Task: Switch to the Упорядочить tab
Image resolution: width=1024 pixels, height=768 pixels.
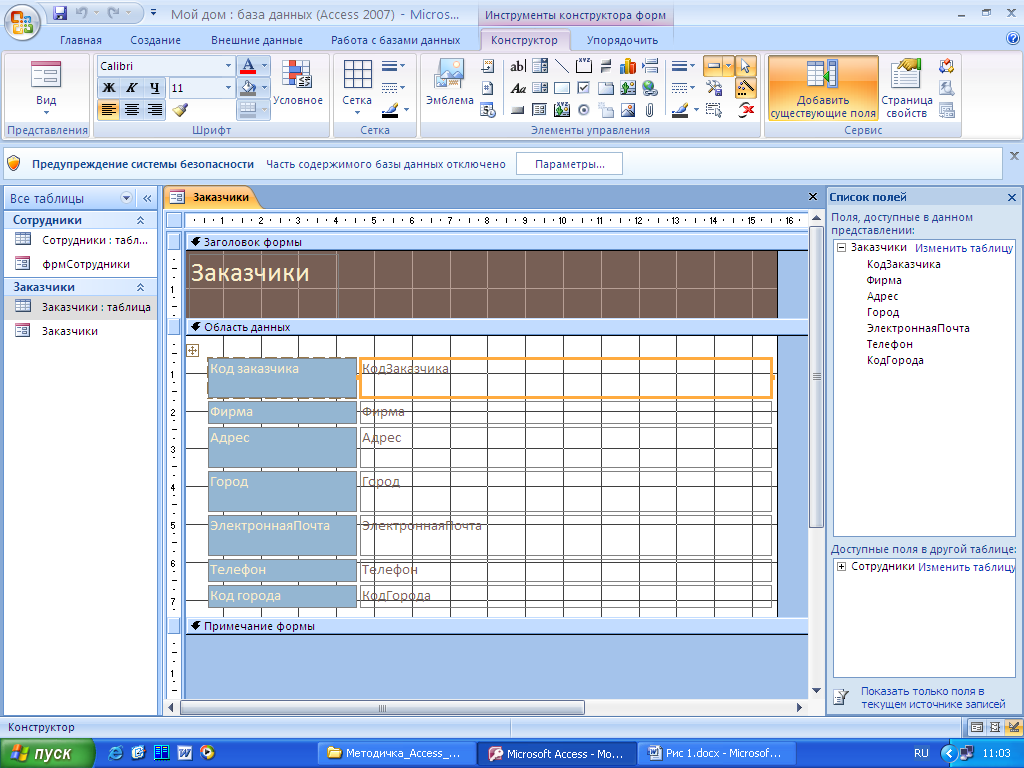Action: (622, 40)
